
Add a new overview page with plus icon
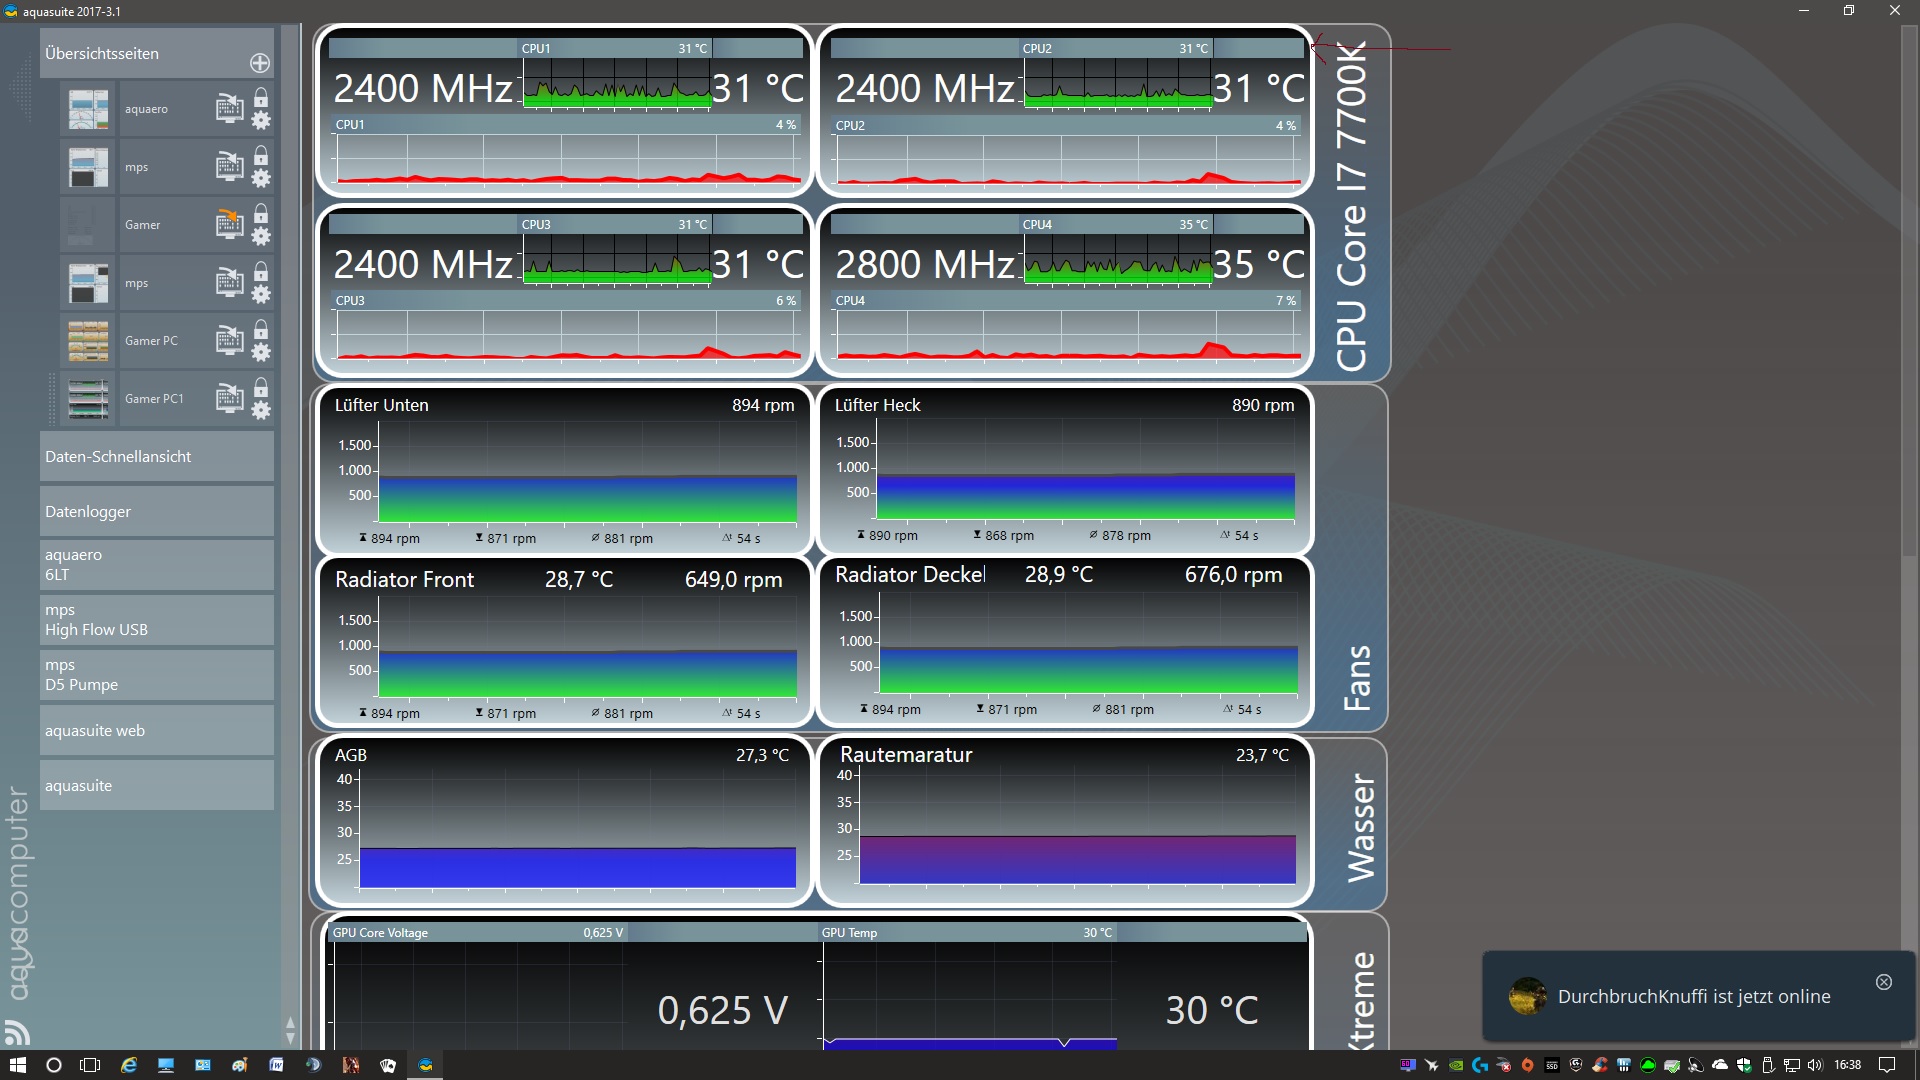(x=260, y=63)
